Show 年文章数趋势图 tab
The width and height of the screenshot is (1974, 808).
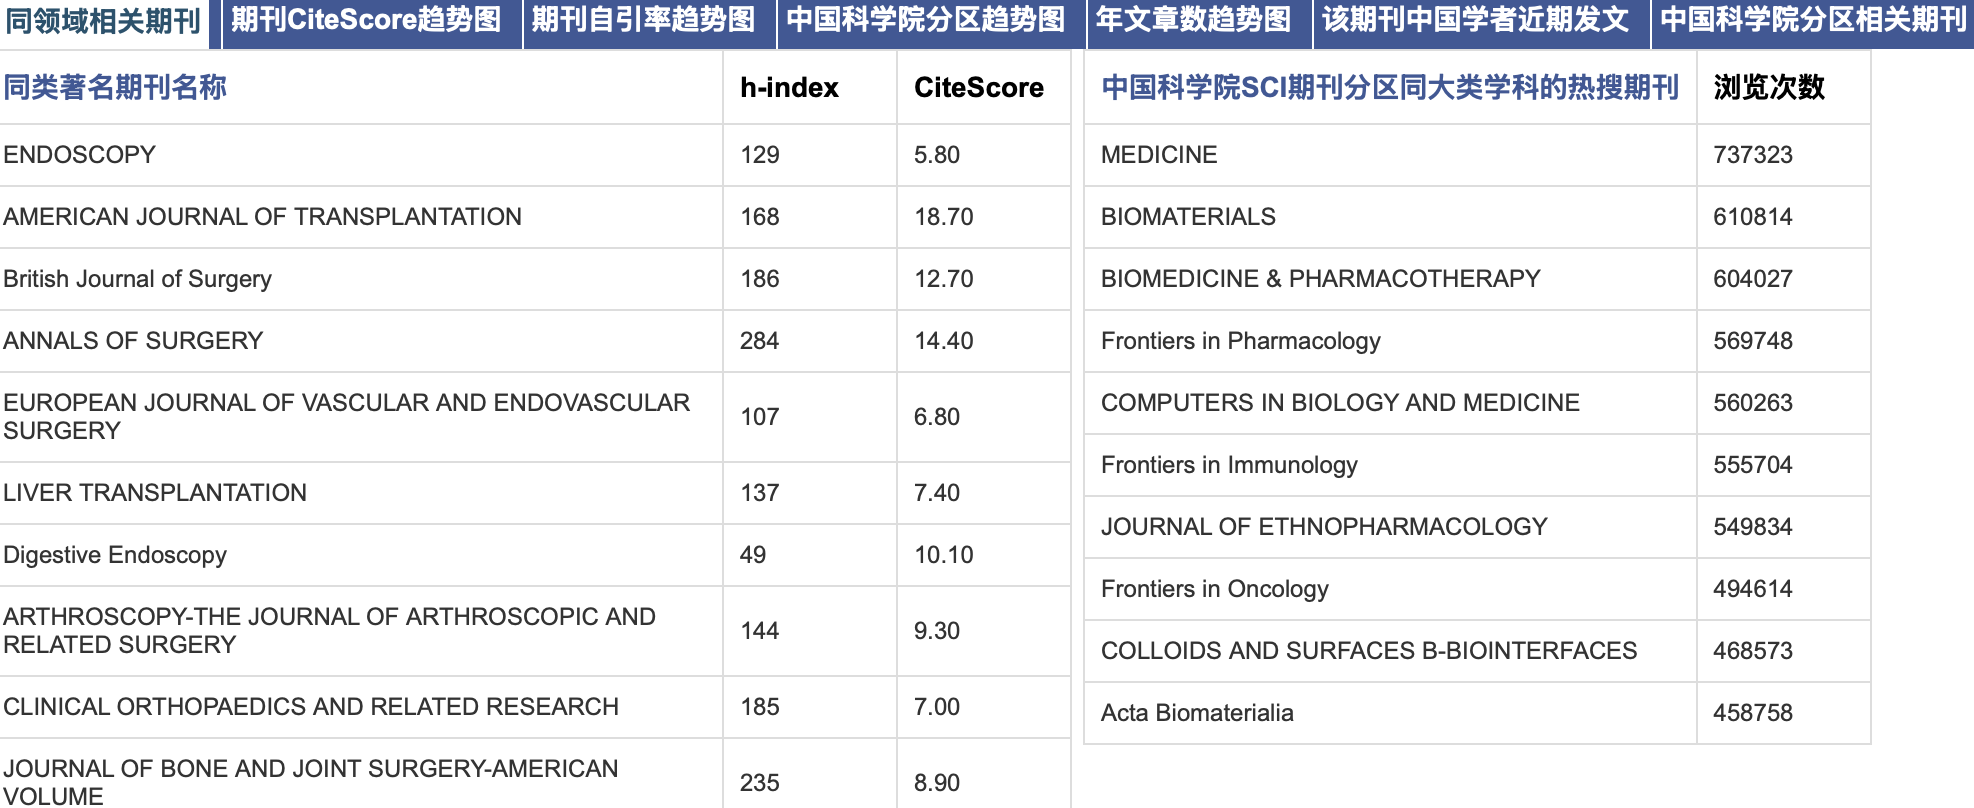tap(1193, 20)
